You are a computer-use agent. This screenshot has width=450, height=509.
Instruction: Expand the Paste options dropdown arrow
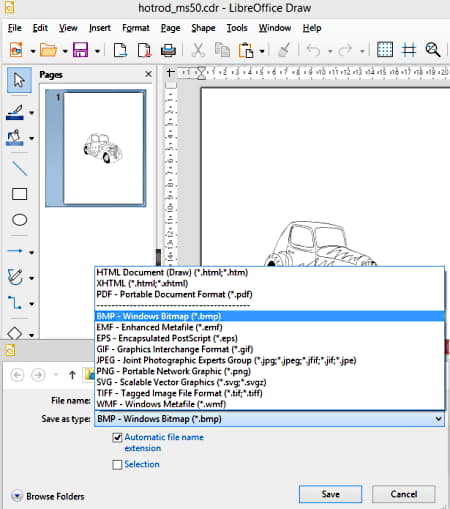click(262, 51)
